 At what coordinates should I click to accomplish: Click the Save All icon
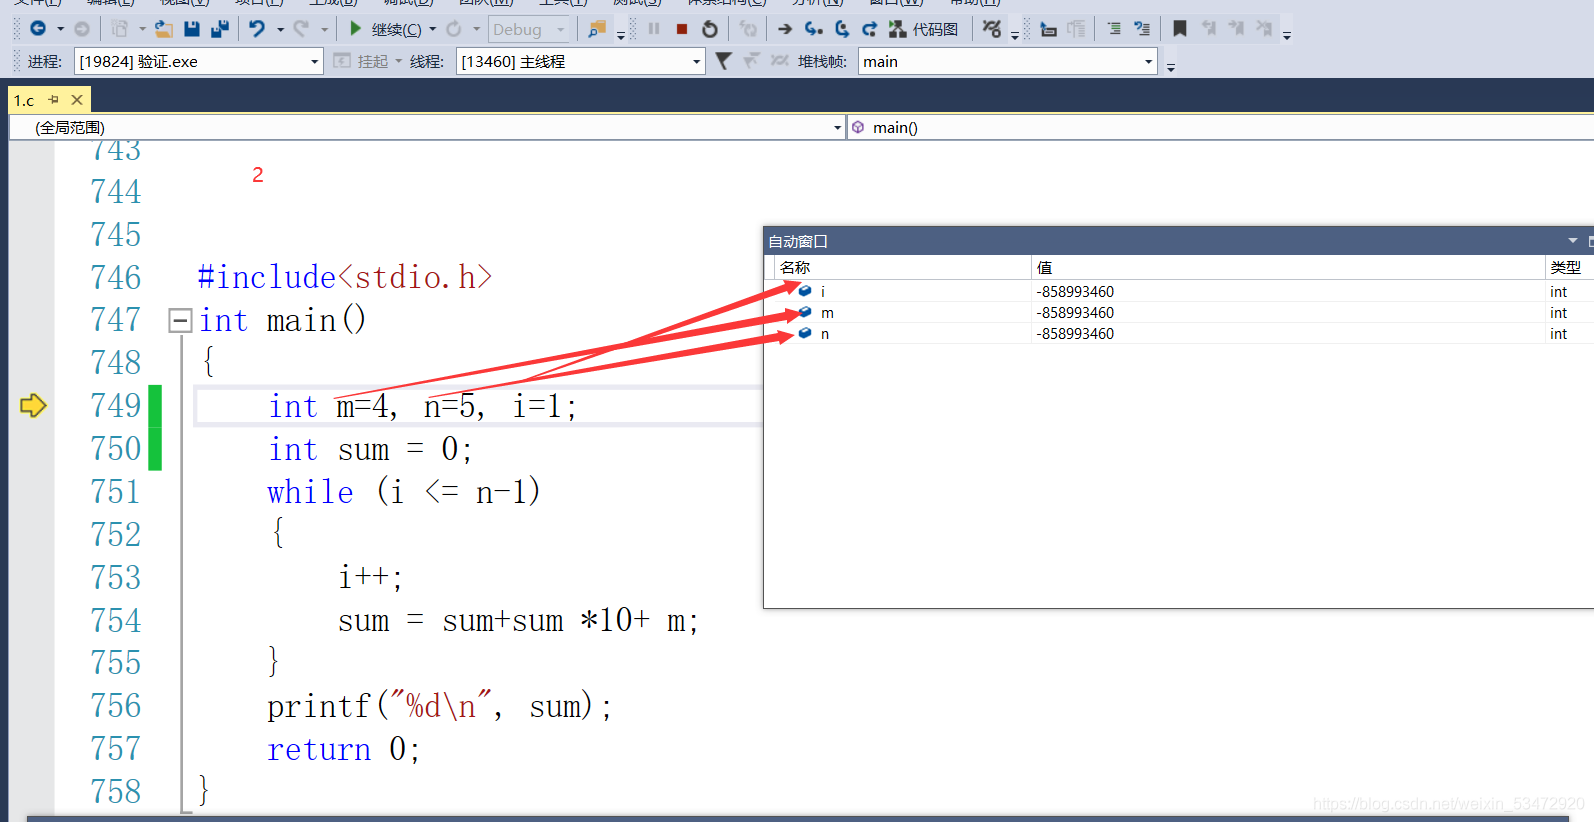tap(220, 29)
